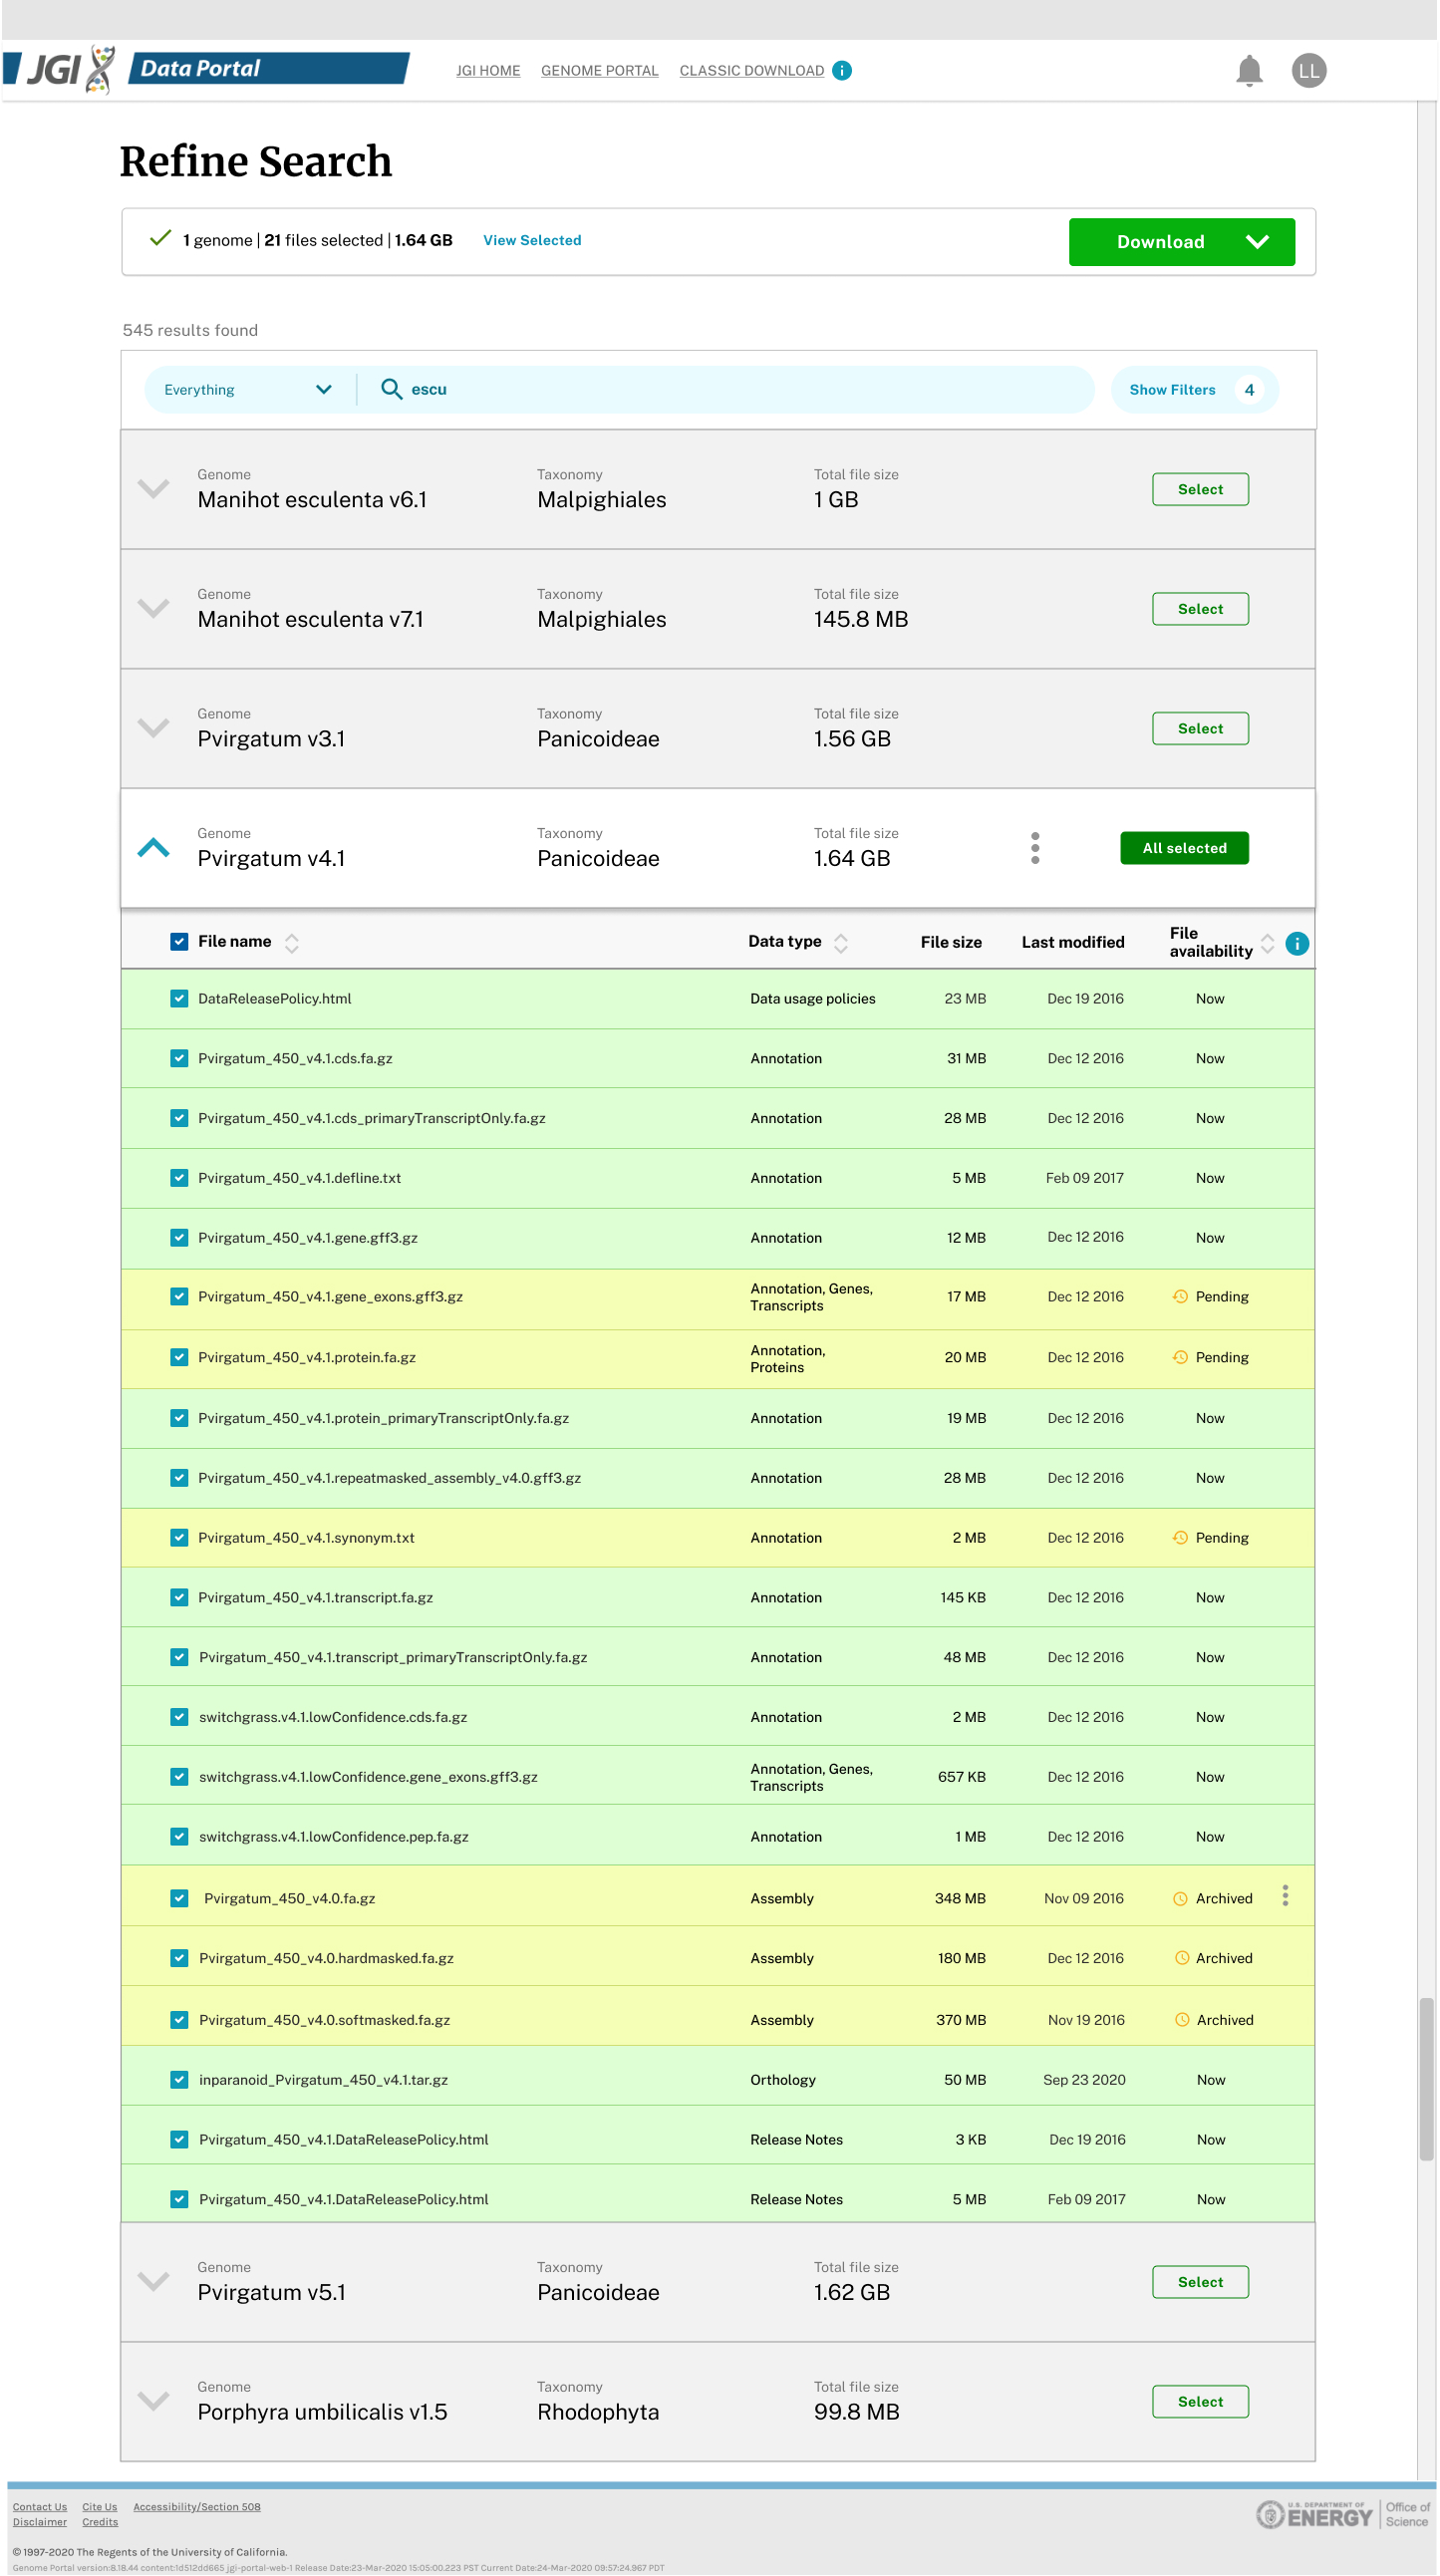Viewport: 1440px width, 2576px height.
Task: Click the page vertical scrollbar thumb
Action: tap(1427, 2080)
